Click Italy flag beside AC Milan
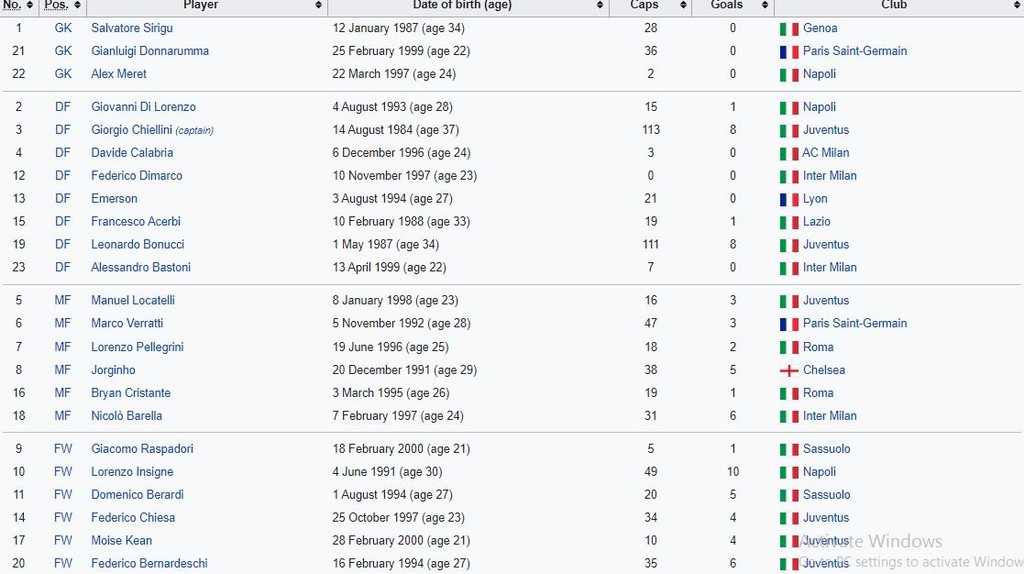 coord(789,154)
